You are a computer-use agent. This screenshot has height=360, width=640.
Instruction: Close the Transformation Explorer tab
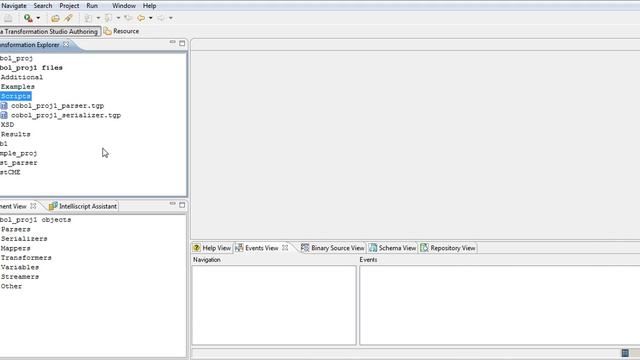click(66, 44)
